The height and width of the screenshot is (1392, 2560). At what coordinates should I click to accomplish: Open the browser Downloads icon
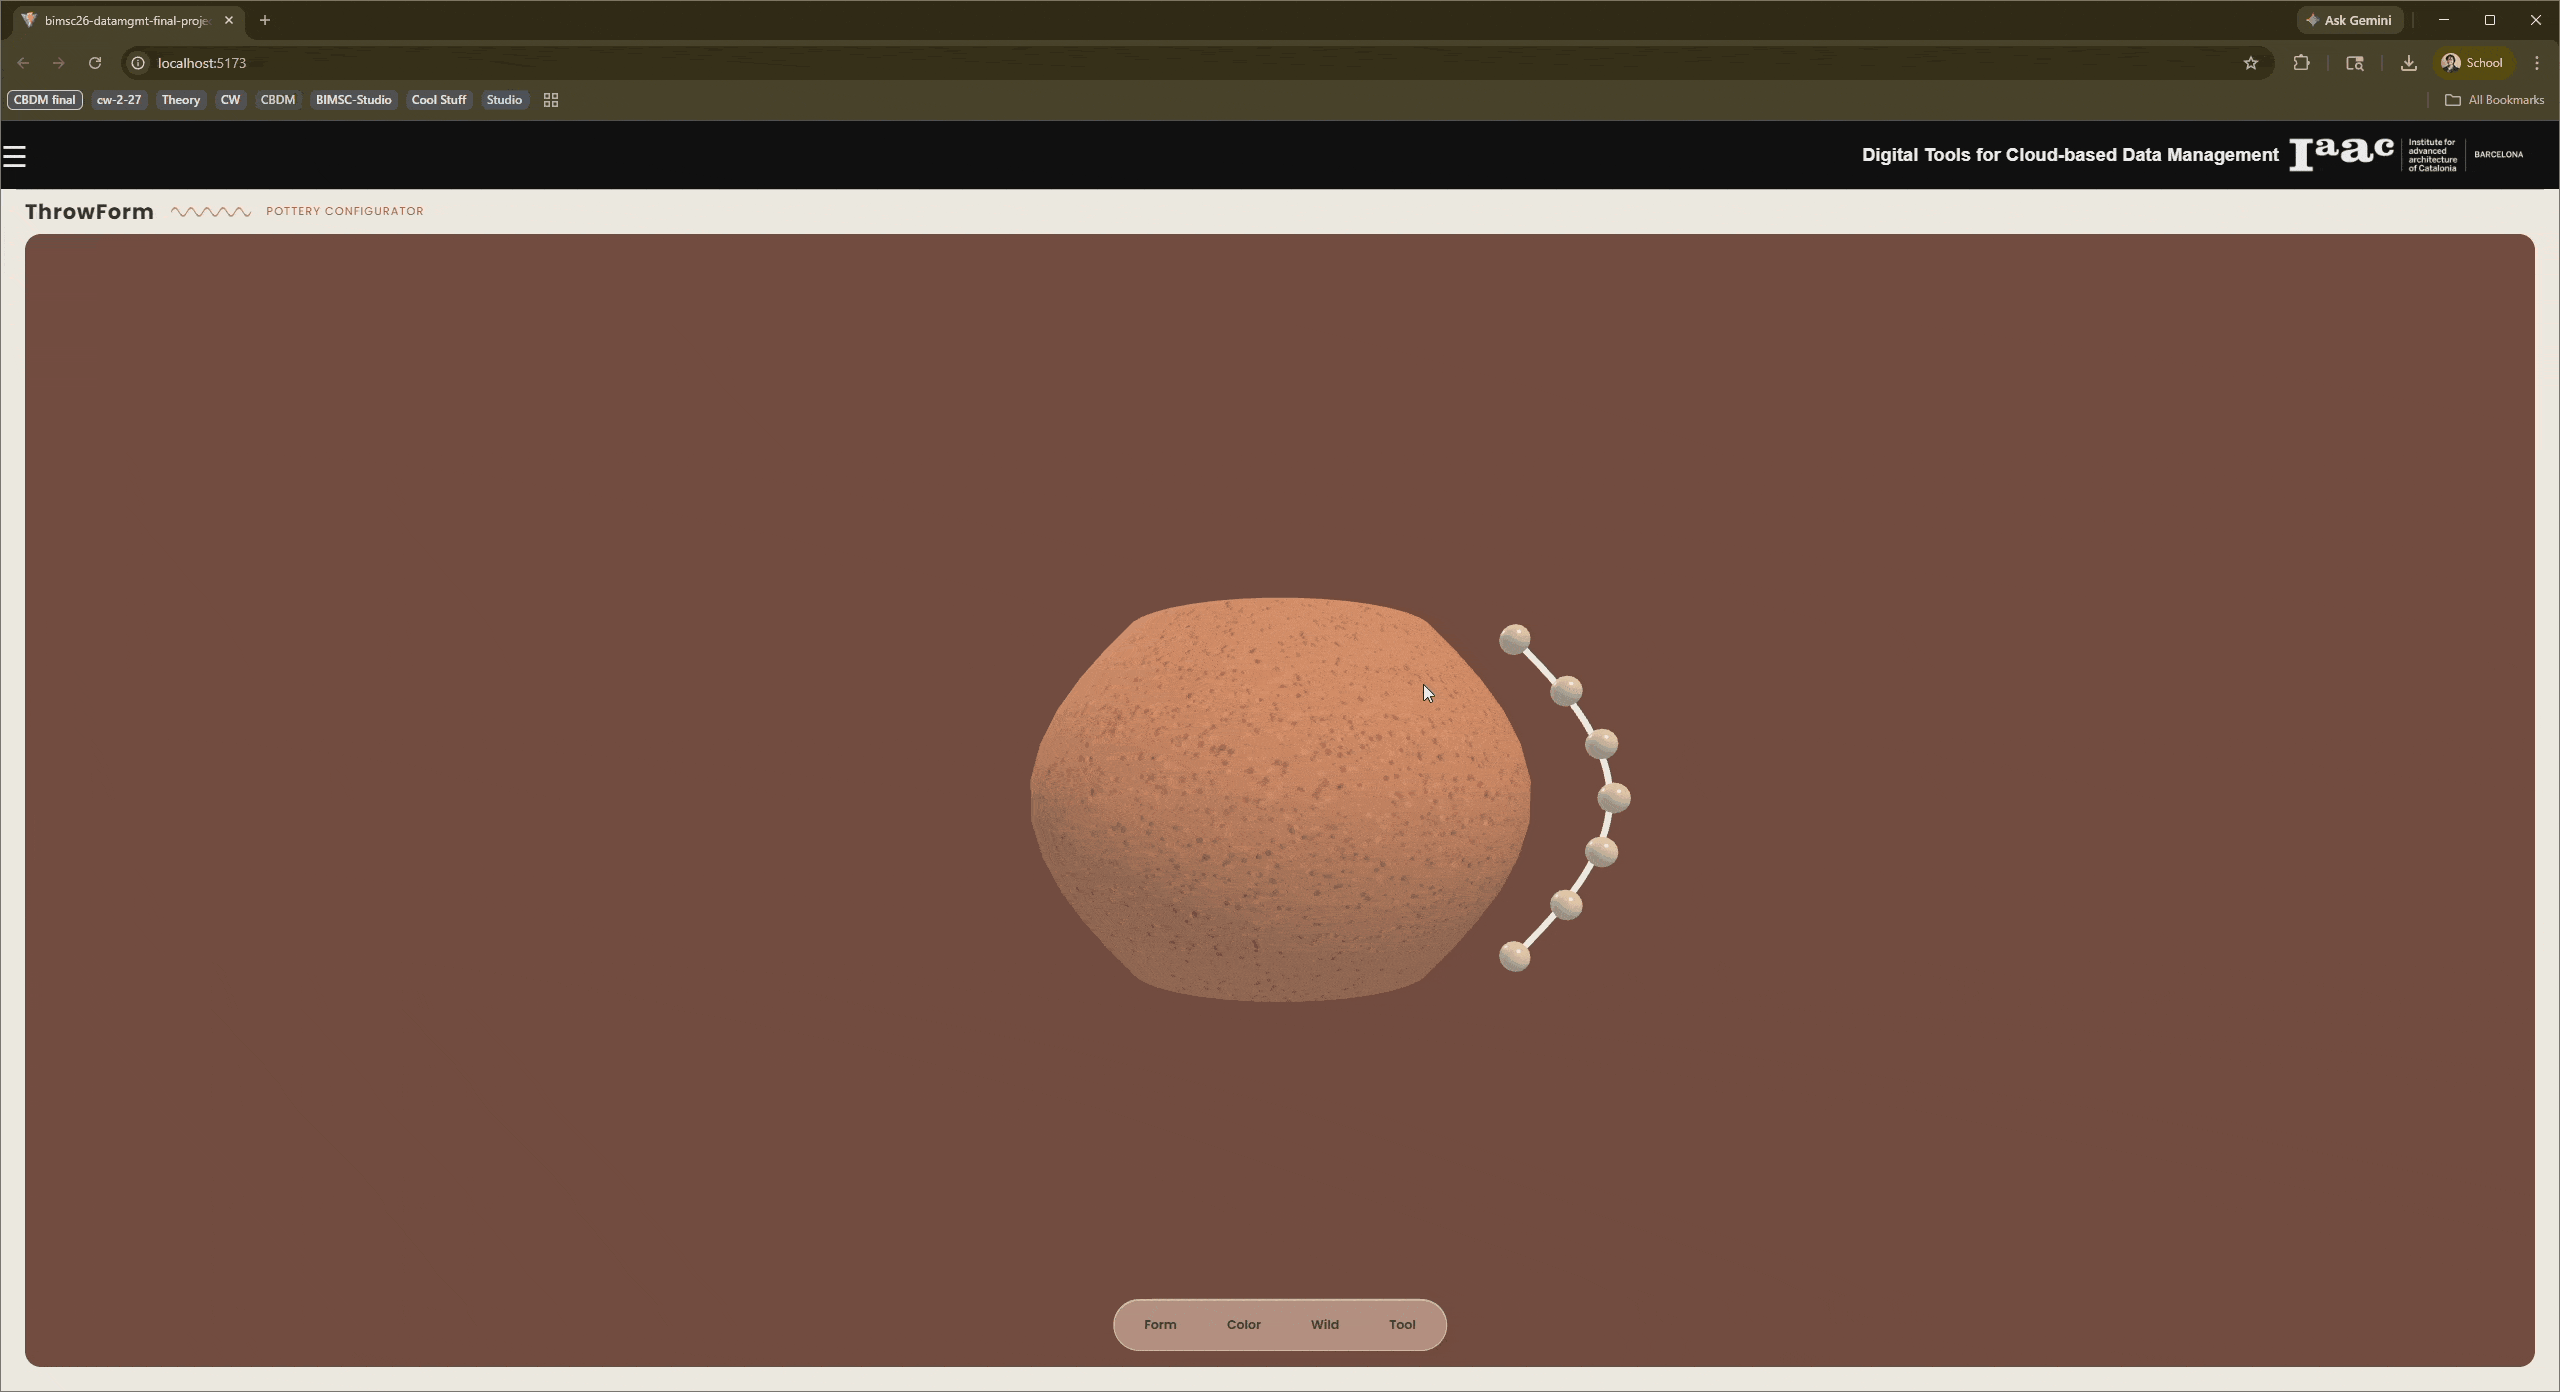(2408, 63)
